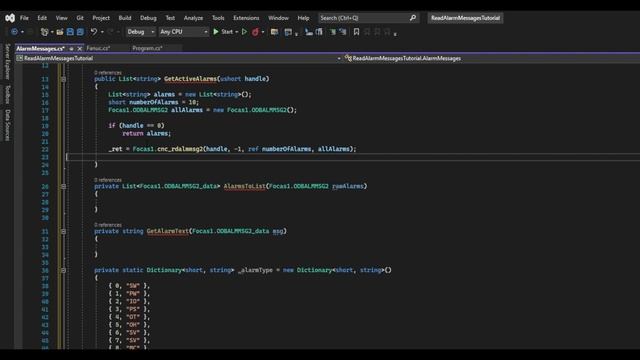Collapse the _alarmType dictionary outline

(x=63, y=270)
